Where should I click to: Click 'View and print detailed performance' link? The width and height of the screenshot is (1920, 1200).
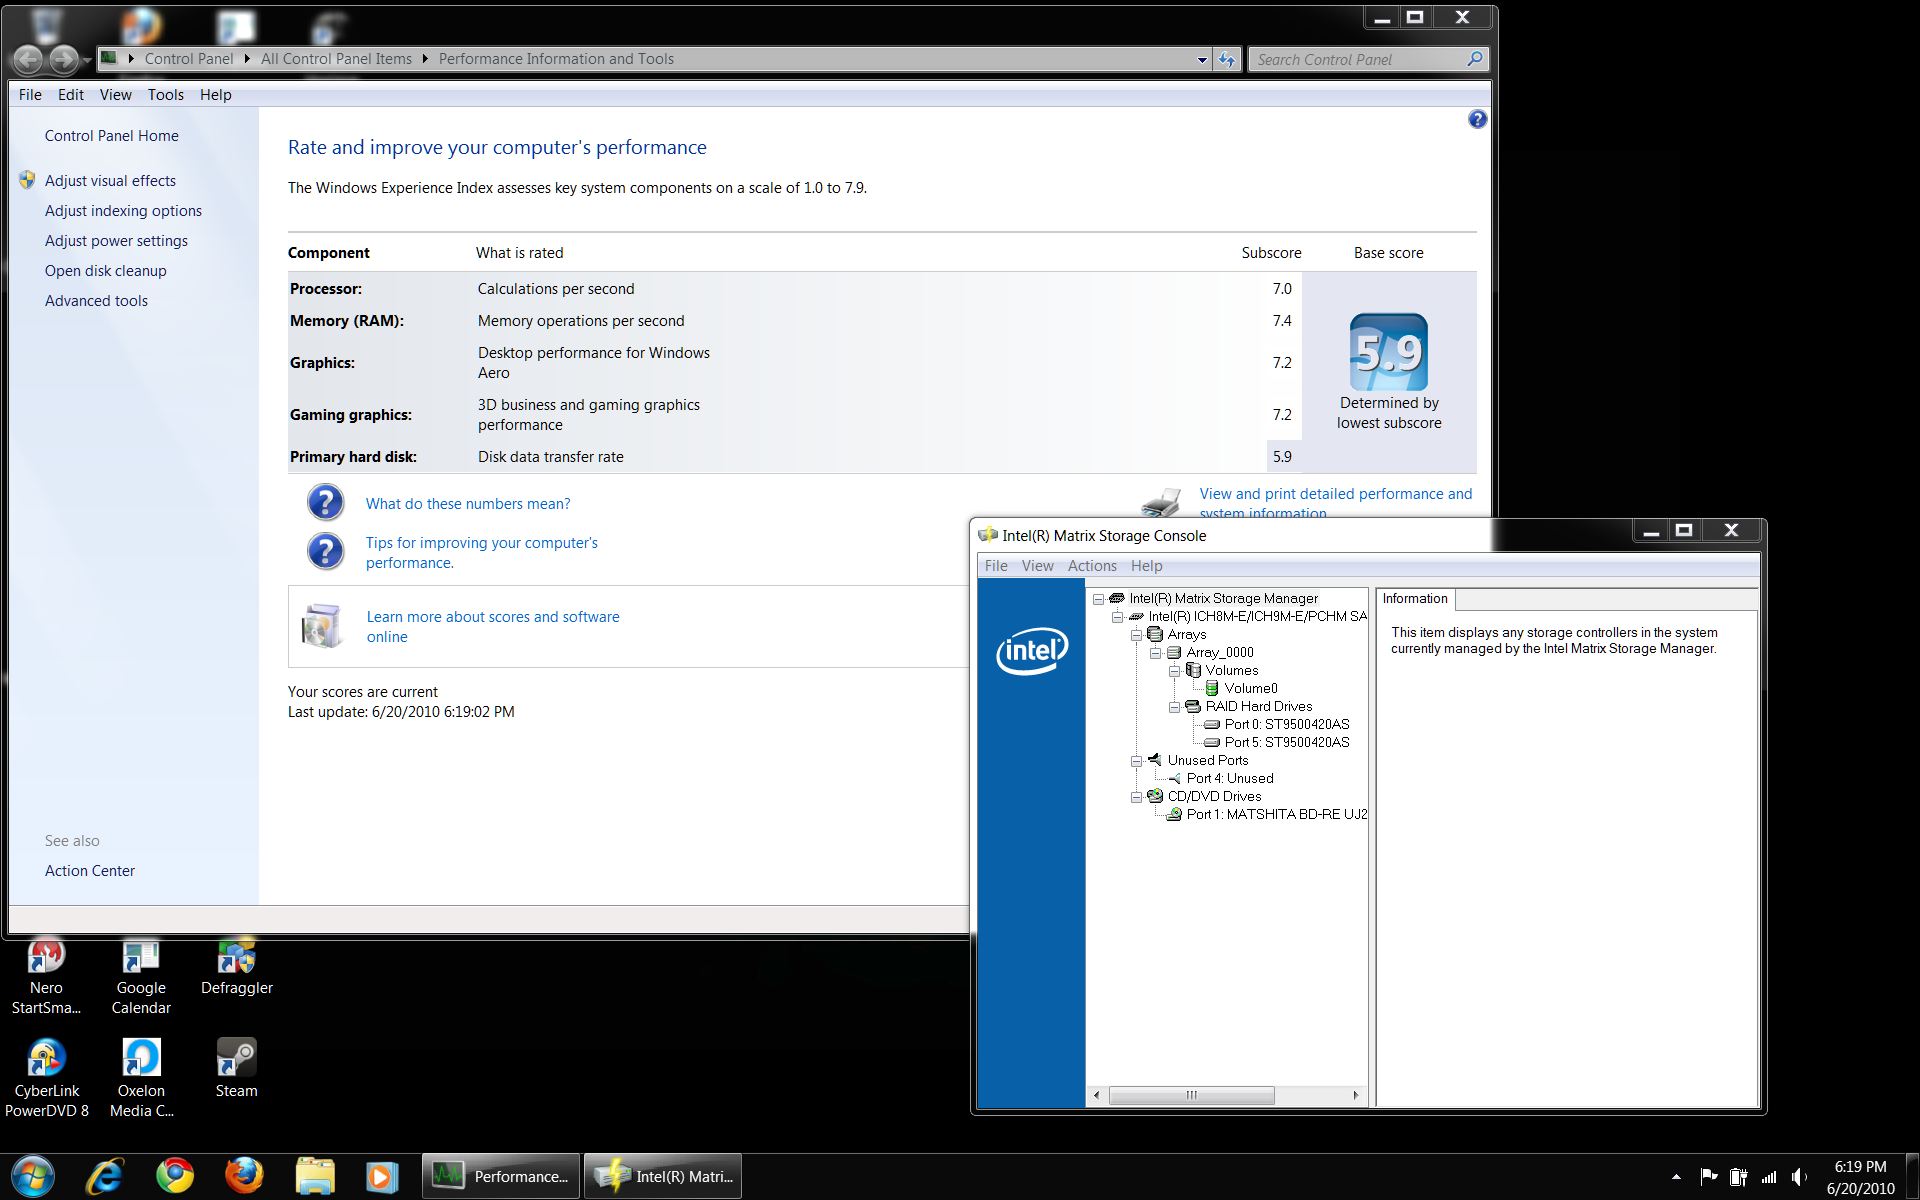click(1336, 503)
